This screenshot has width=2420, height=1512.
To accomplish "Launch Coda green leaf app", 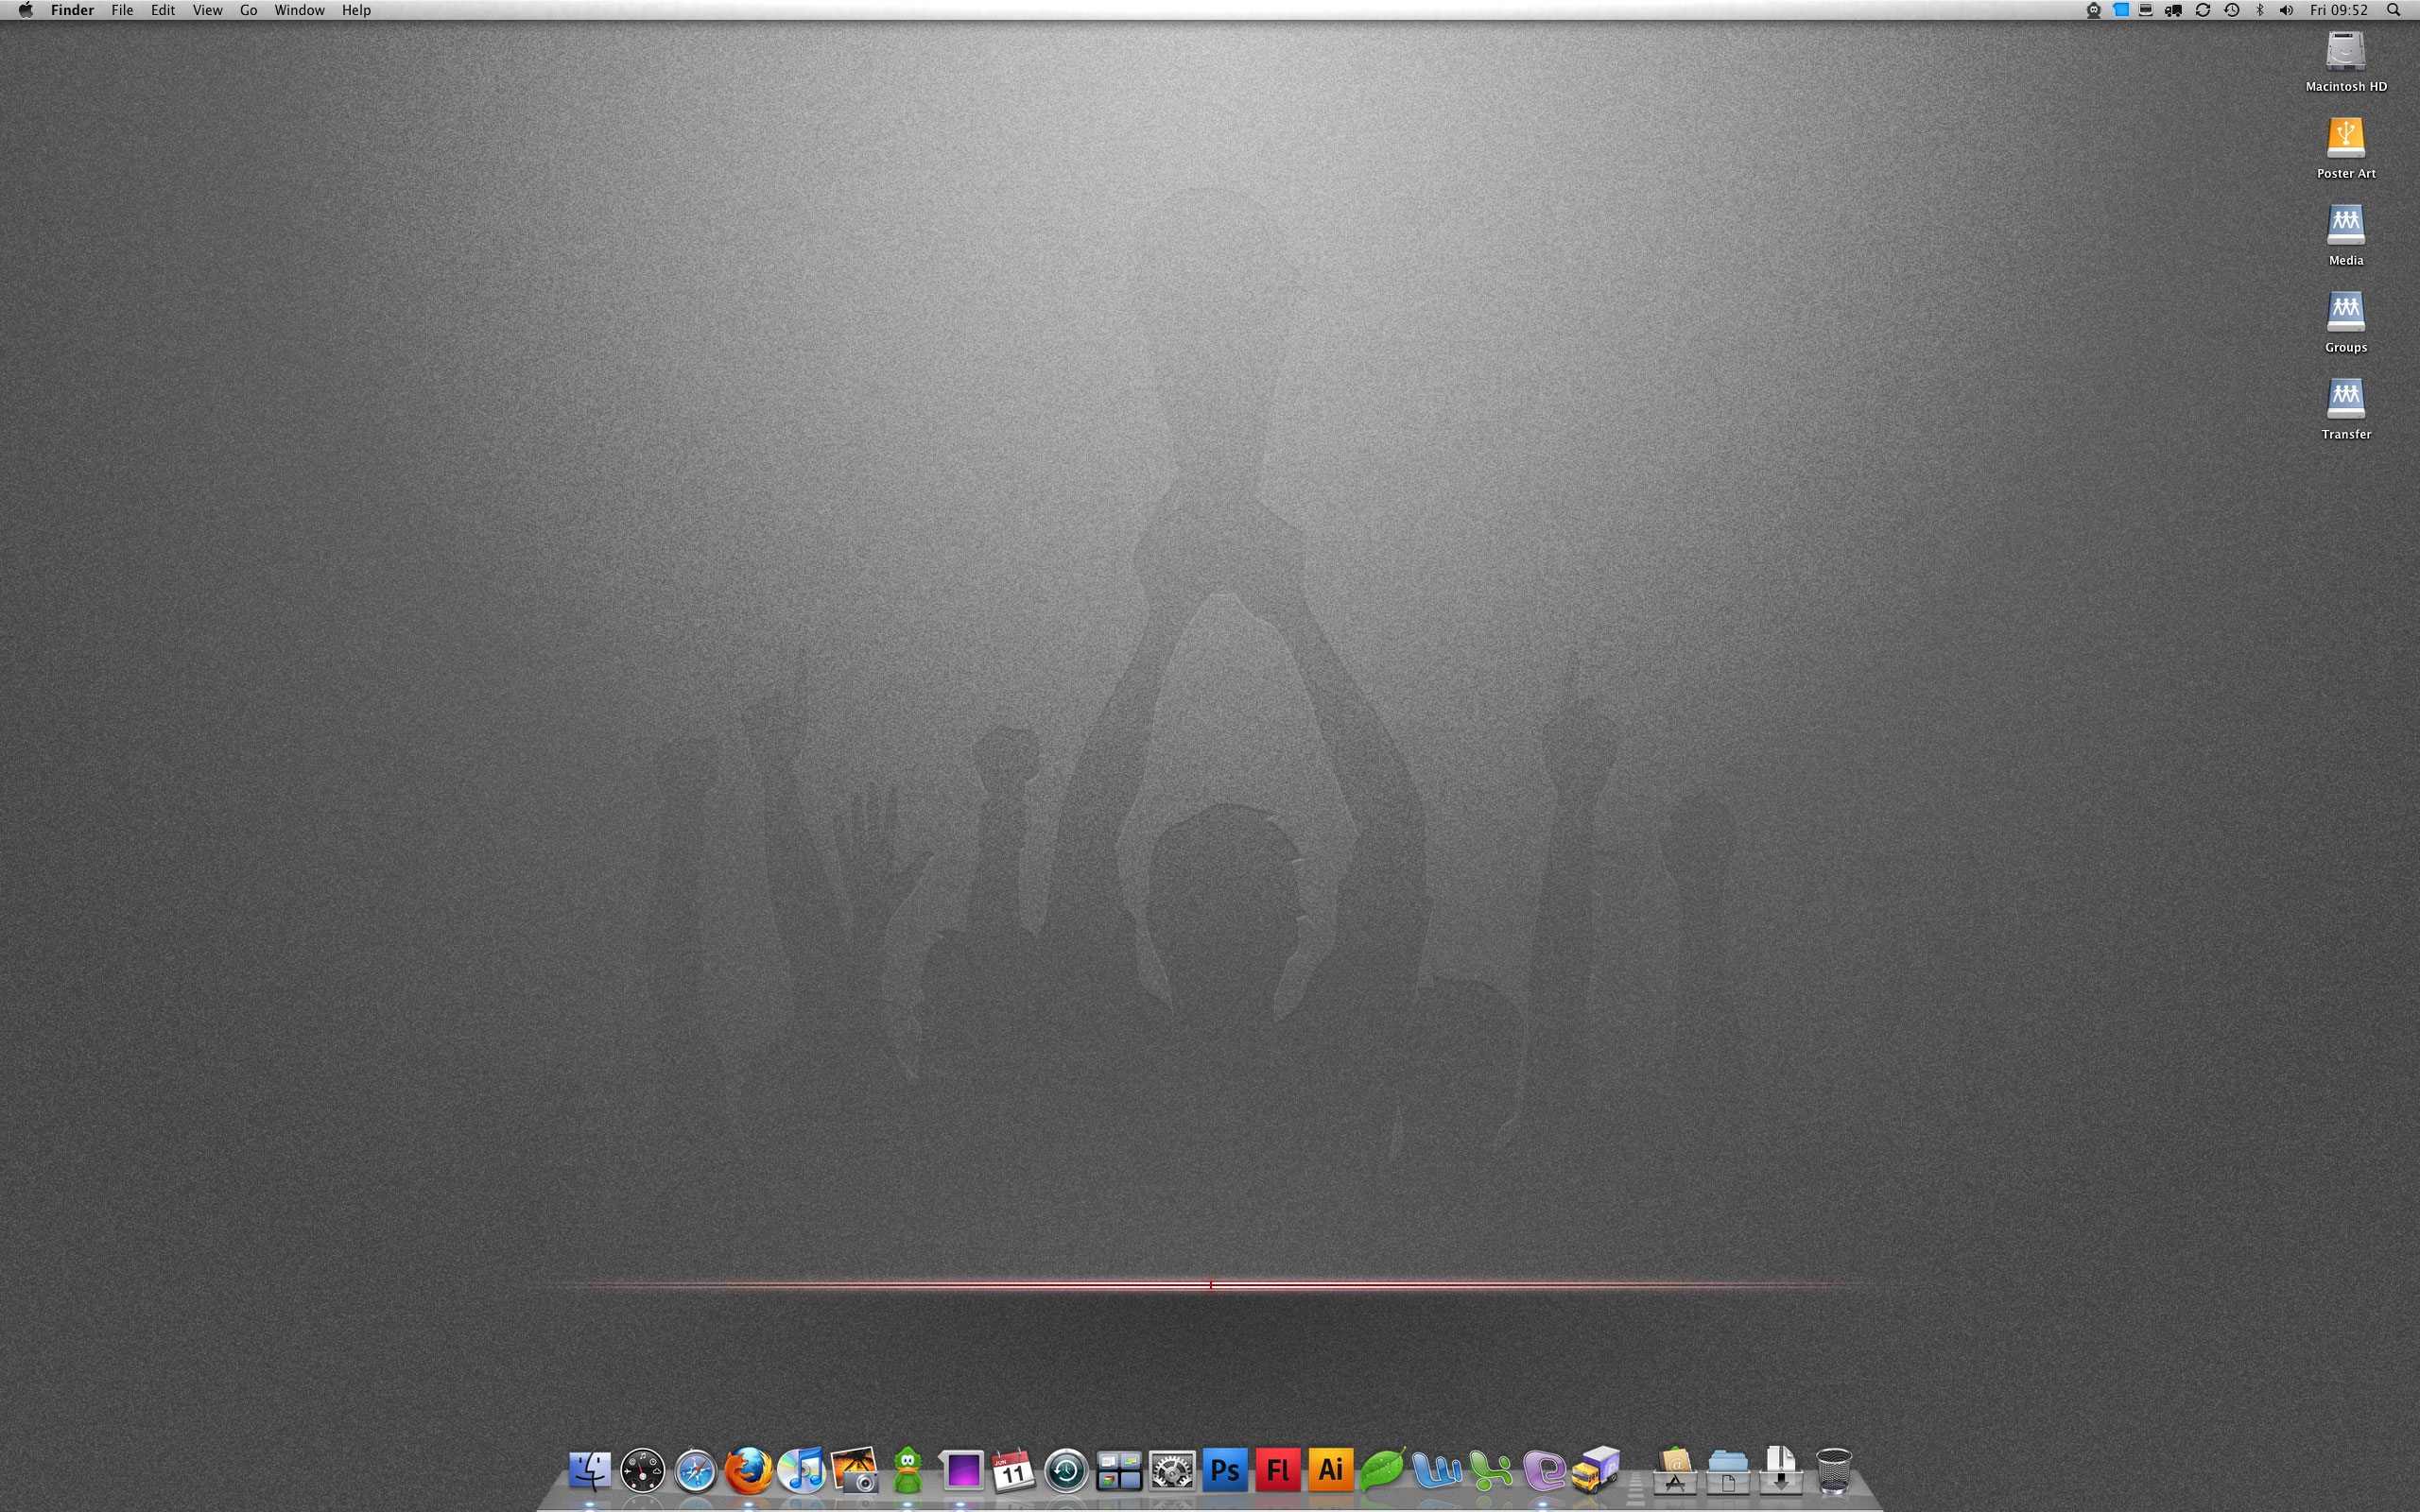I will coord(1383,1470).
